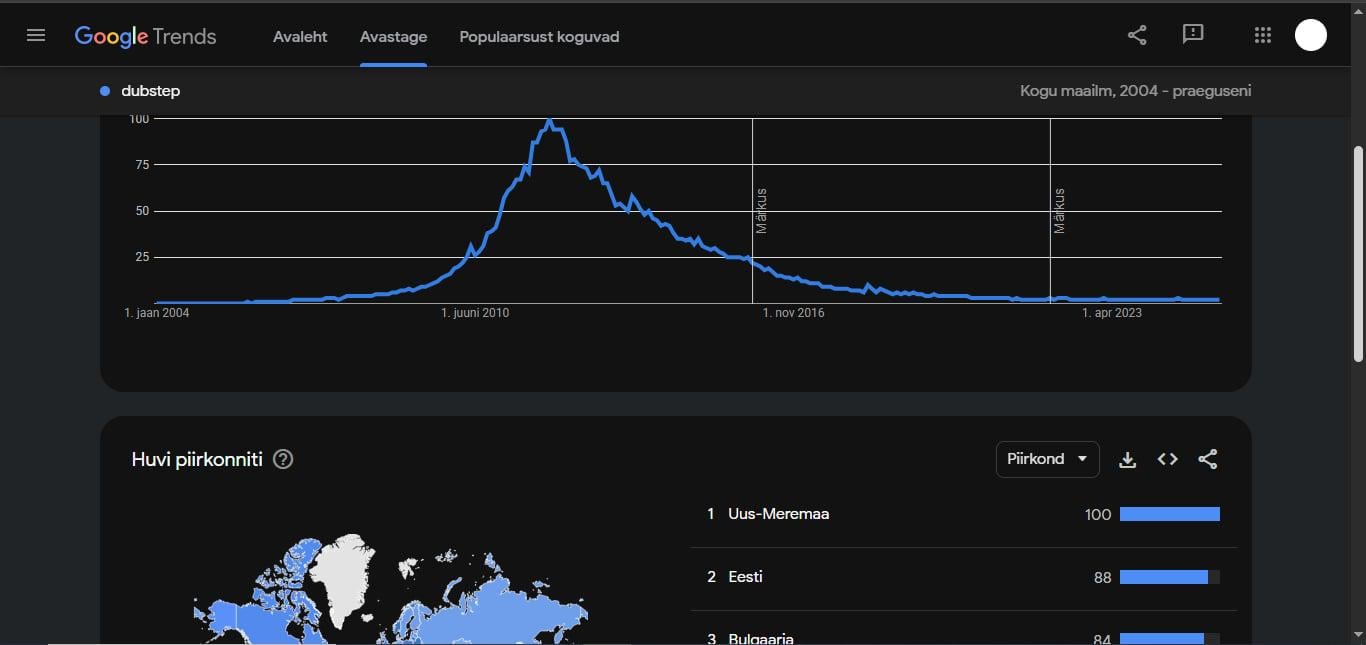Open the account profile avatar

1310,35
